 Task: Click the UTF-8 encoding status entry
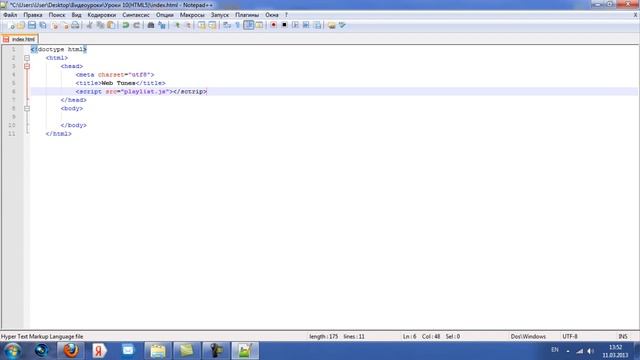[x=570, y=337]
